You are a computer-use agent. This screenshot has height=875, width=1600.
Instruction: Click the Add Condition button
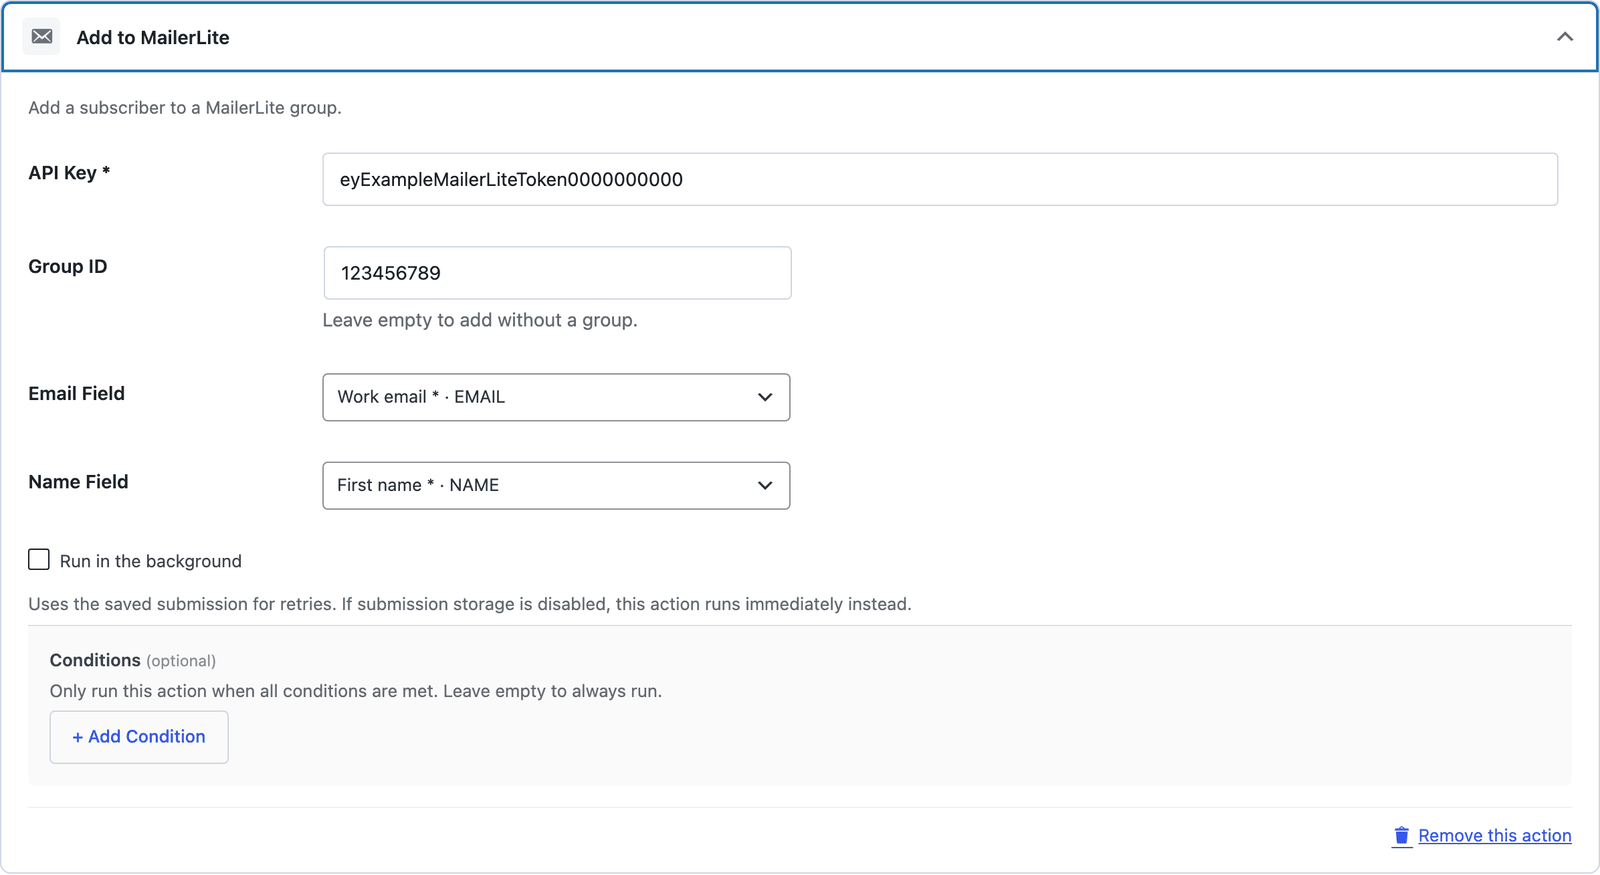[x=139, y=737]
